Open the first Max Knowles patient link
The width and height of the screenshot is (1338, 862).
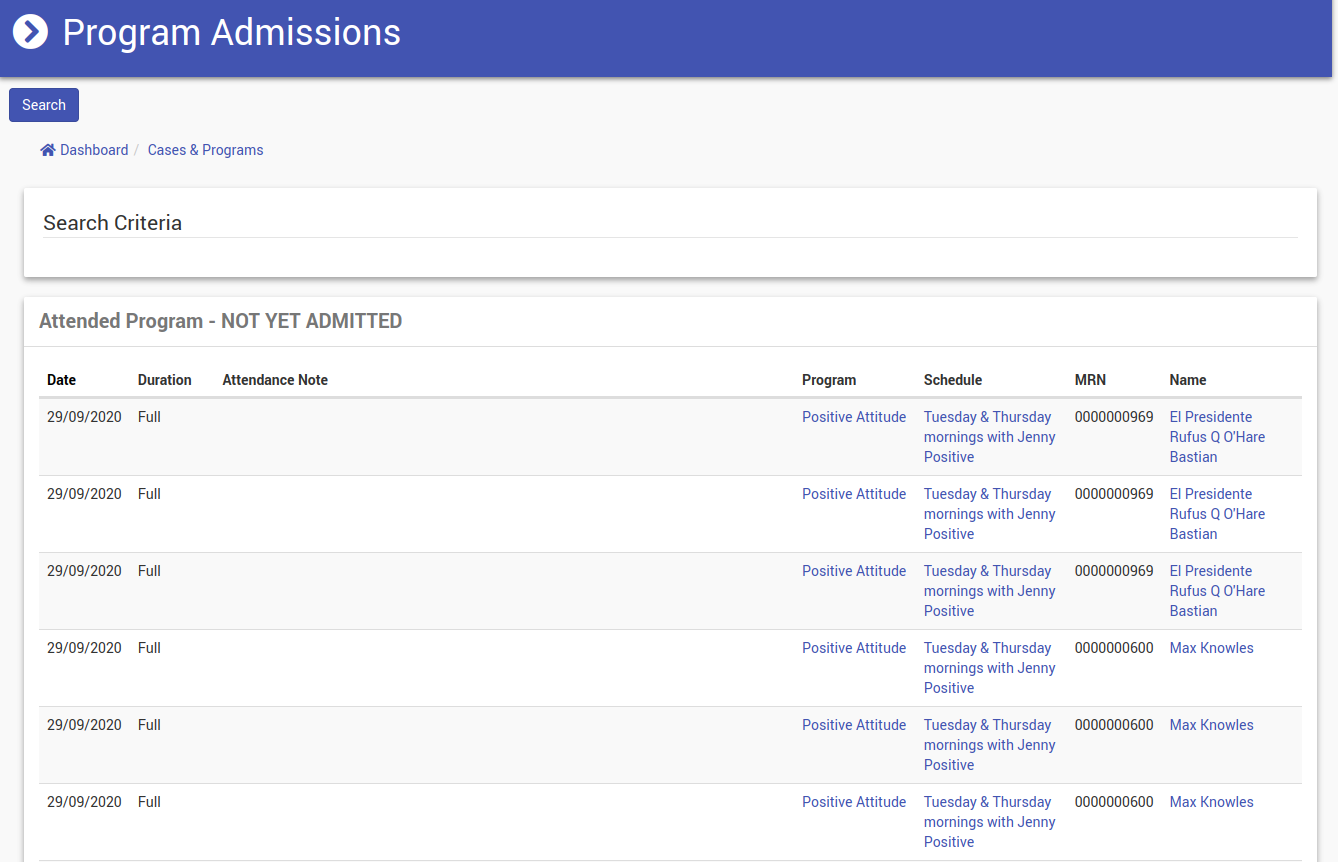click(x=1211, y=648)
